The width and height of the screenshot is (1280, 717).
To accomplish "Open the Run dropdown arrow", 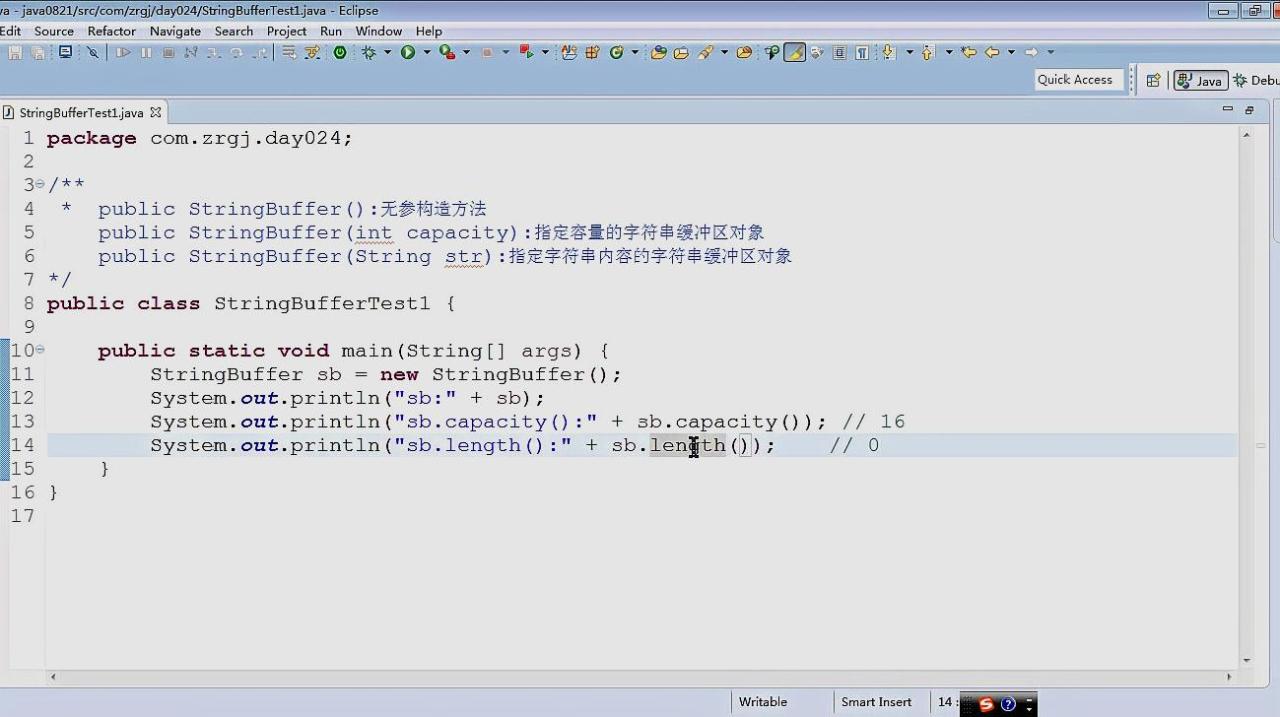I will pos(427,52).
